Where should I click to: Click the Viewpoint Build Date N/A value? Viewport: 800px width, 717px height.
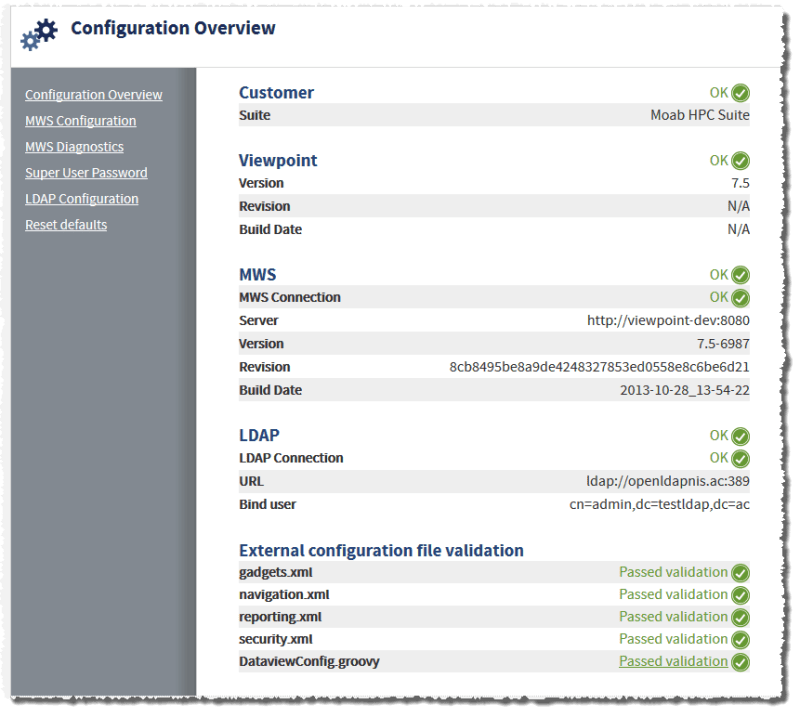738,230
